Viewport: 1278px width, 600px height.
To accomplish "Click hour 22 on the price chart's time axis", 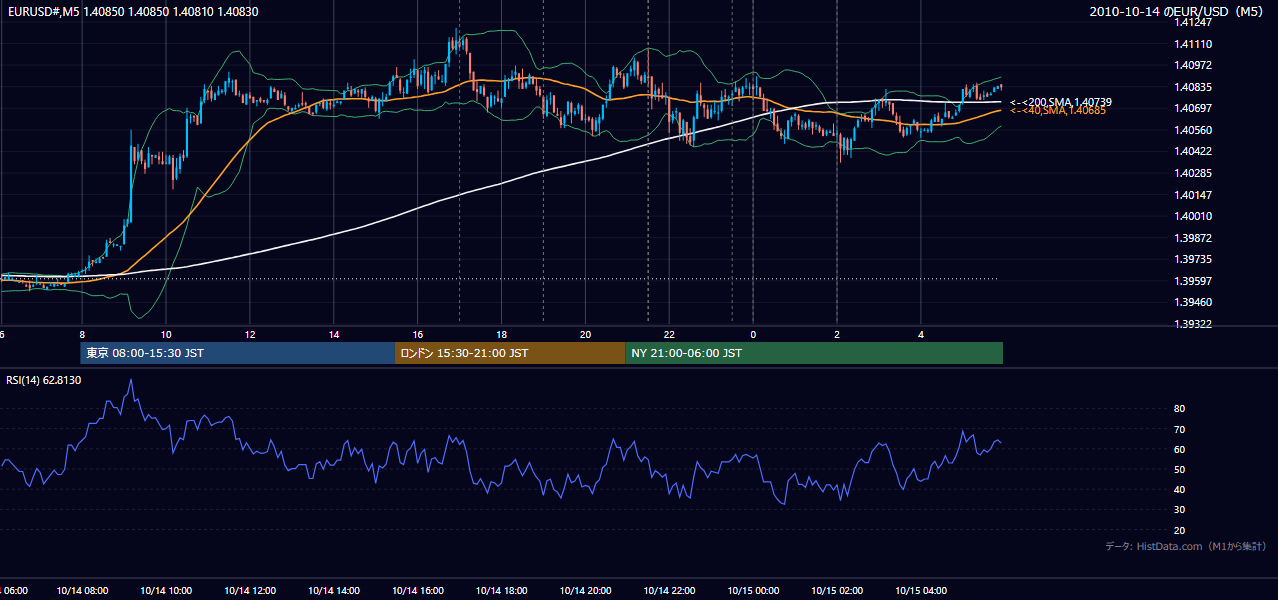I will [669, 334].
